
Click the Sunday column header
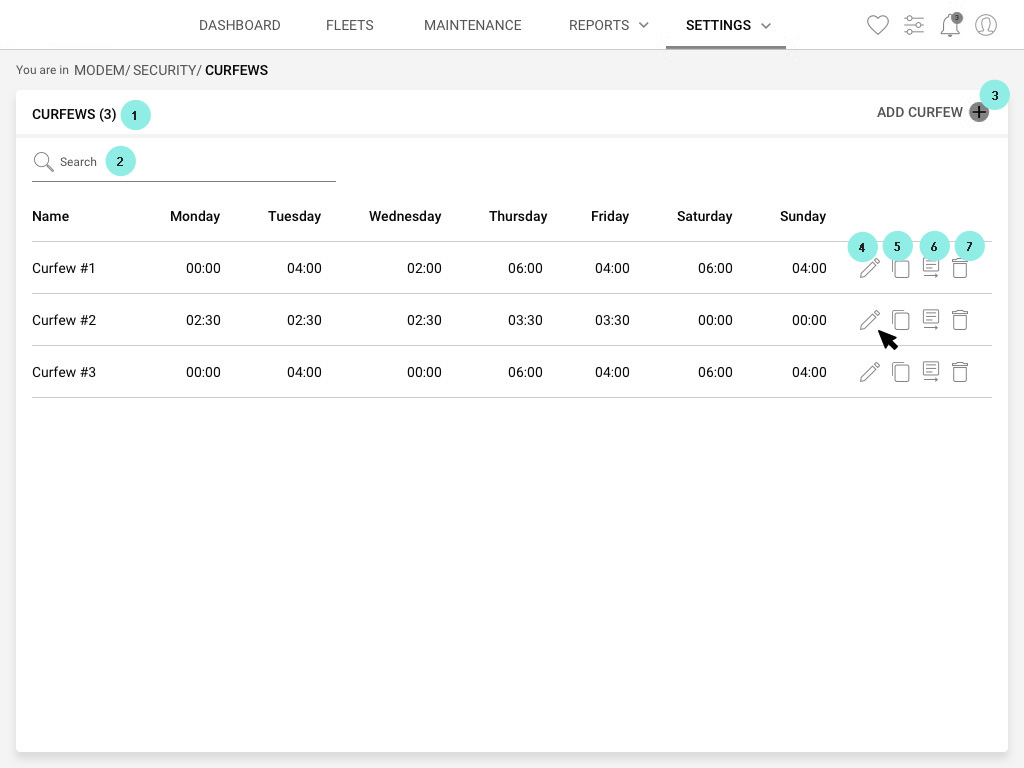click(x=803, y=216)
